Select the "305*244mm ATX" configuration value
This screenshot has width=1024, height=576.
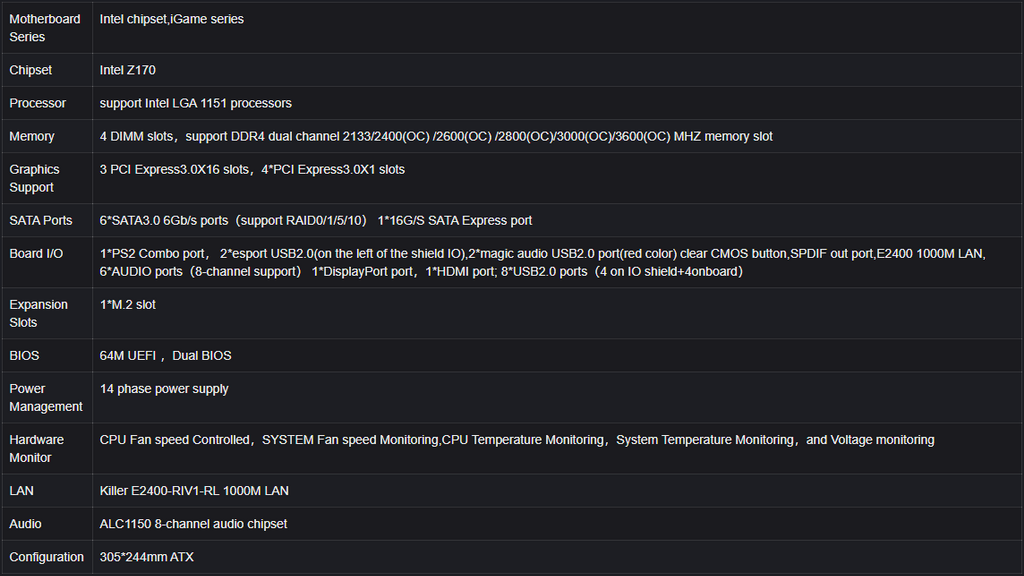146,556
